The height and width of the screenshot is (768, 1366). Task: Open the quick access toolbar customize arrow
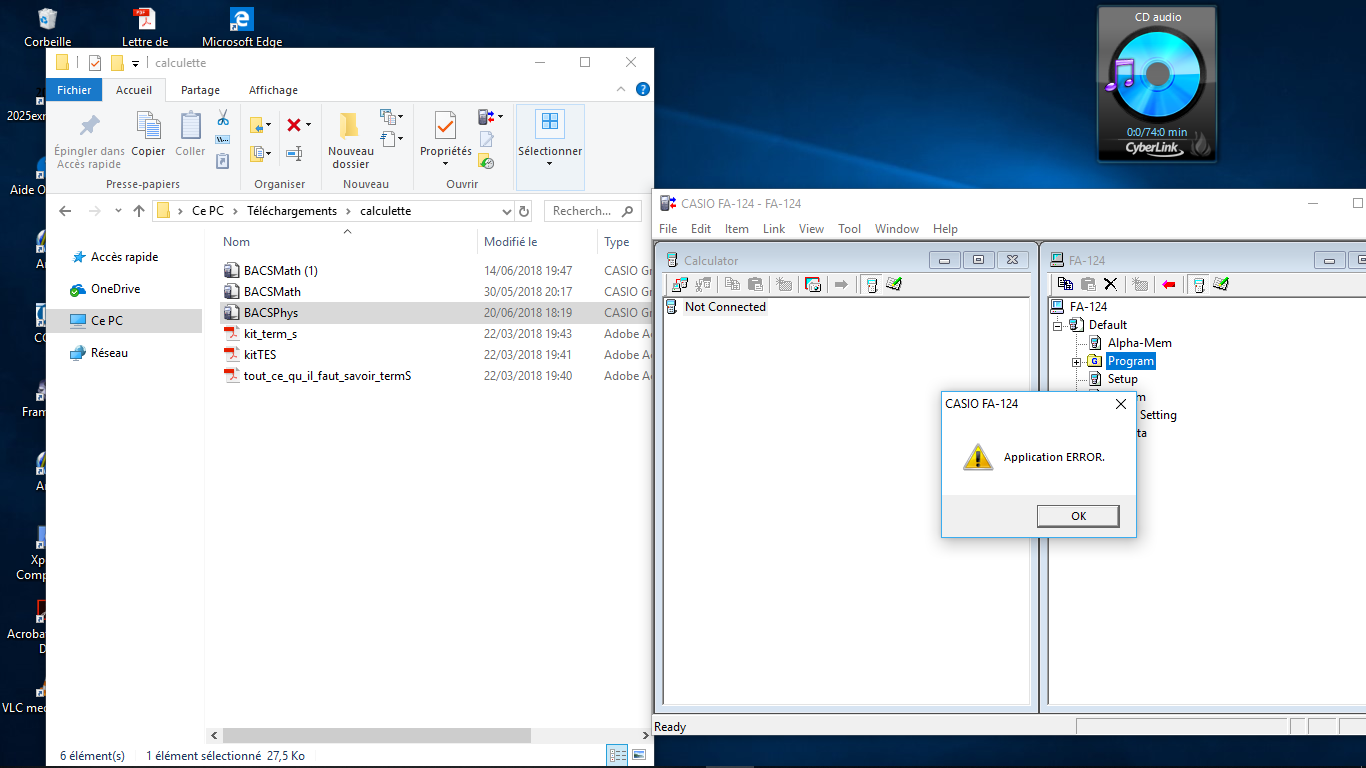135,64
